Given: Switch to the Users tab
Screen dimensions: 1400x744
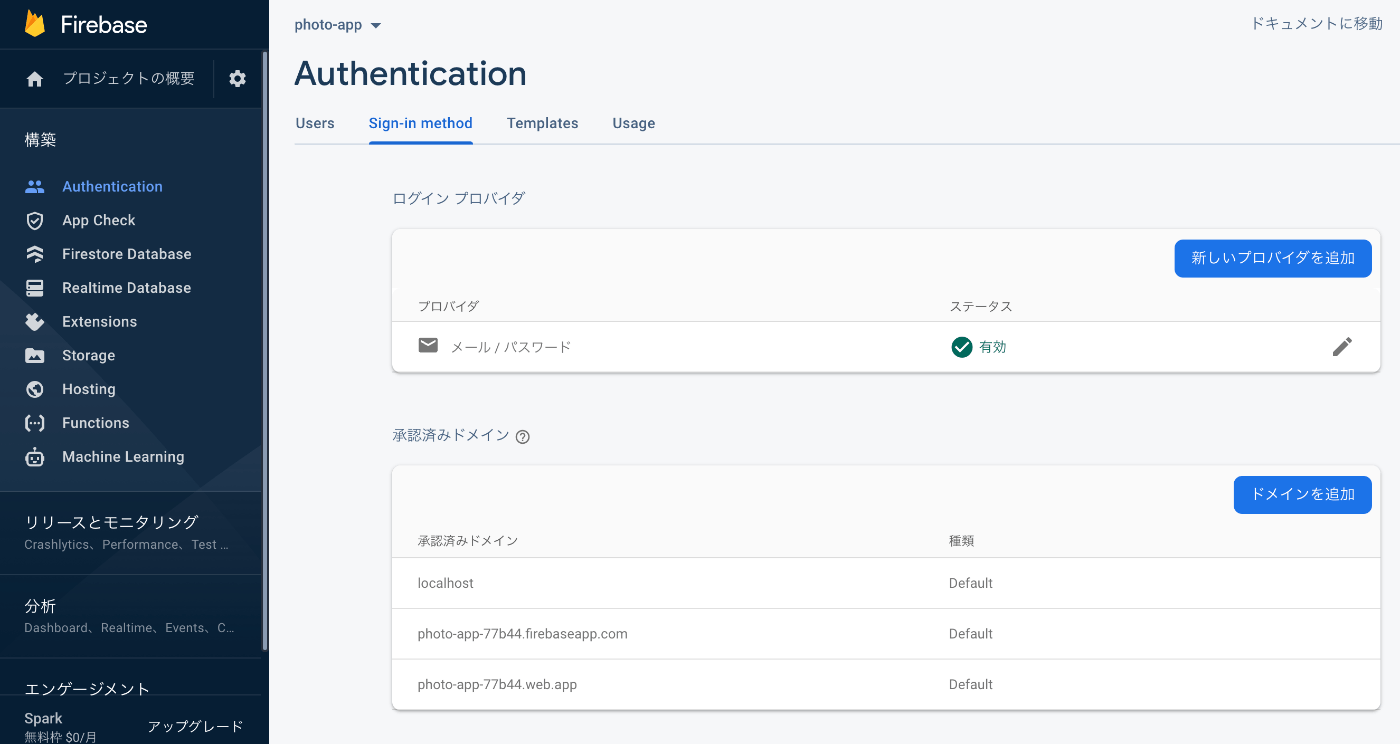Looking at the screenshot, I should coord(315,123).
